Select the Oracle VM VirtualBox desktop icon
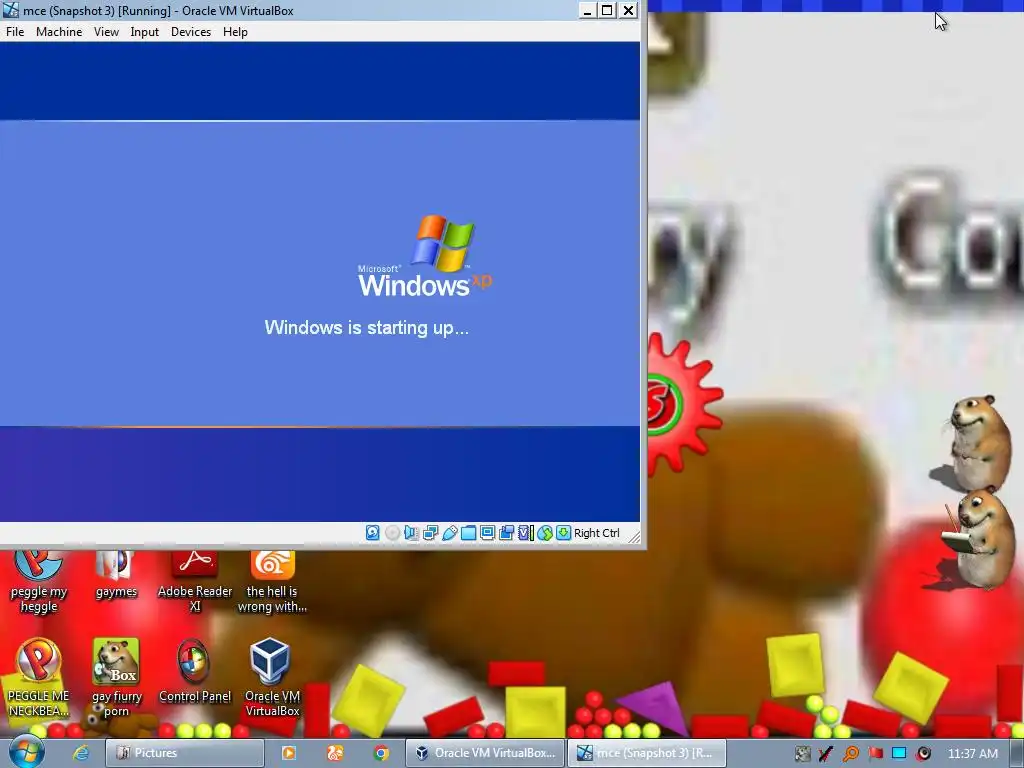The width and height of the screenshot is (1024, 768). (x=271, y=678)
